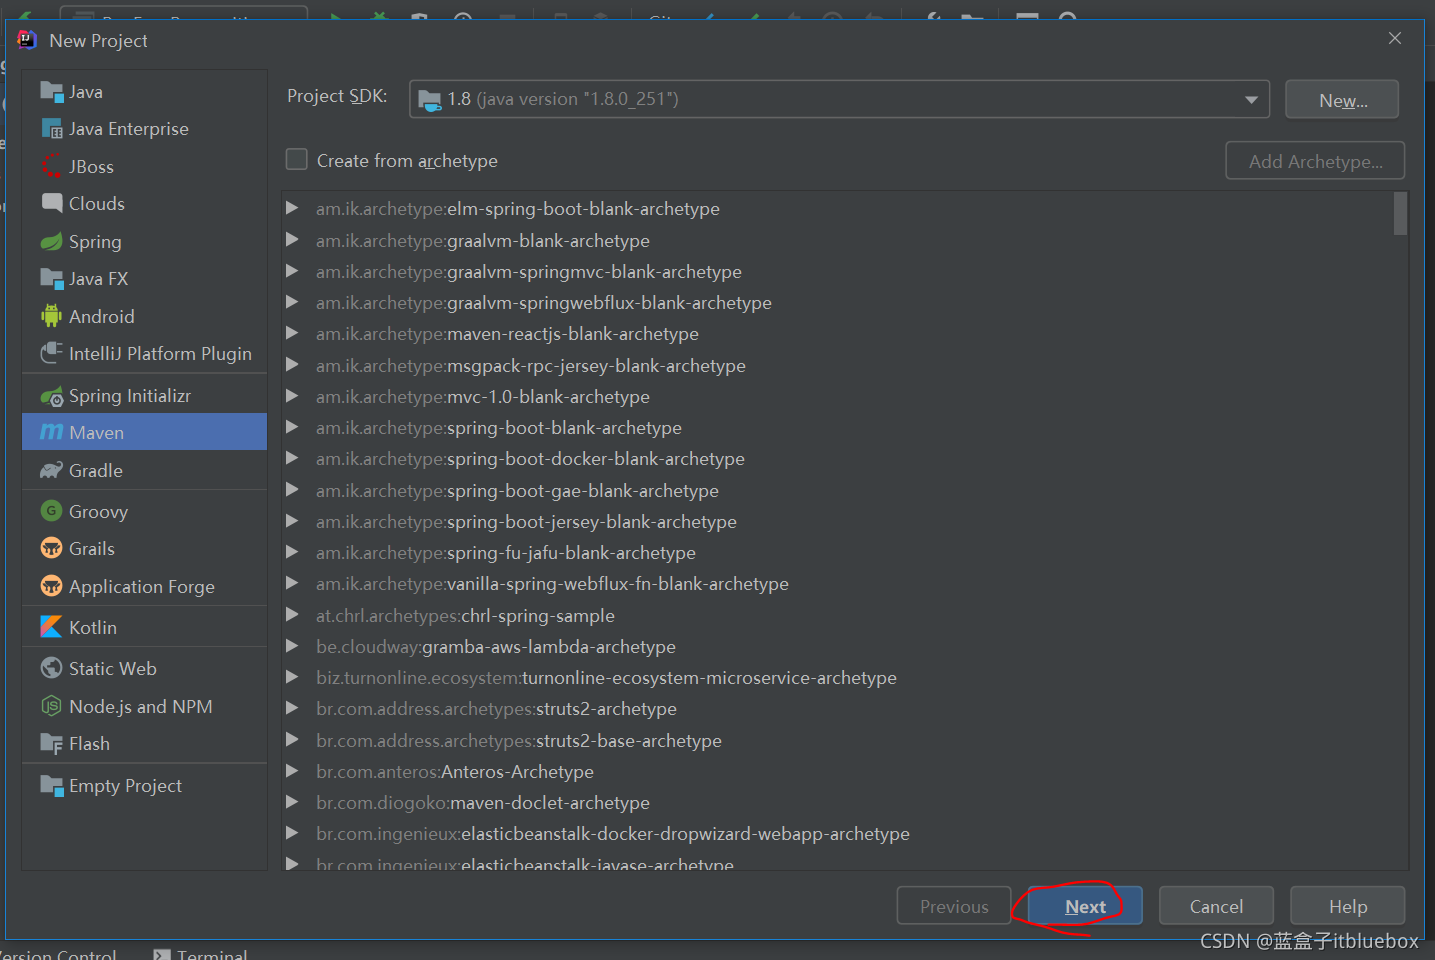Image resolution: width=1435 pixels, height=960 pixels.
Task: Expand mvc-1.0-blank-archetype node
Action: click(292, 396)
